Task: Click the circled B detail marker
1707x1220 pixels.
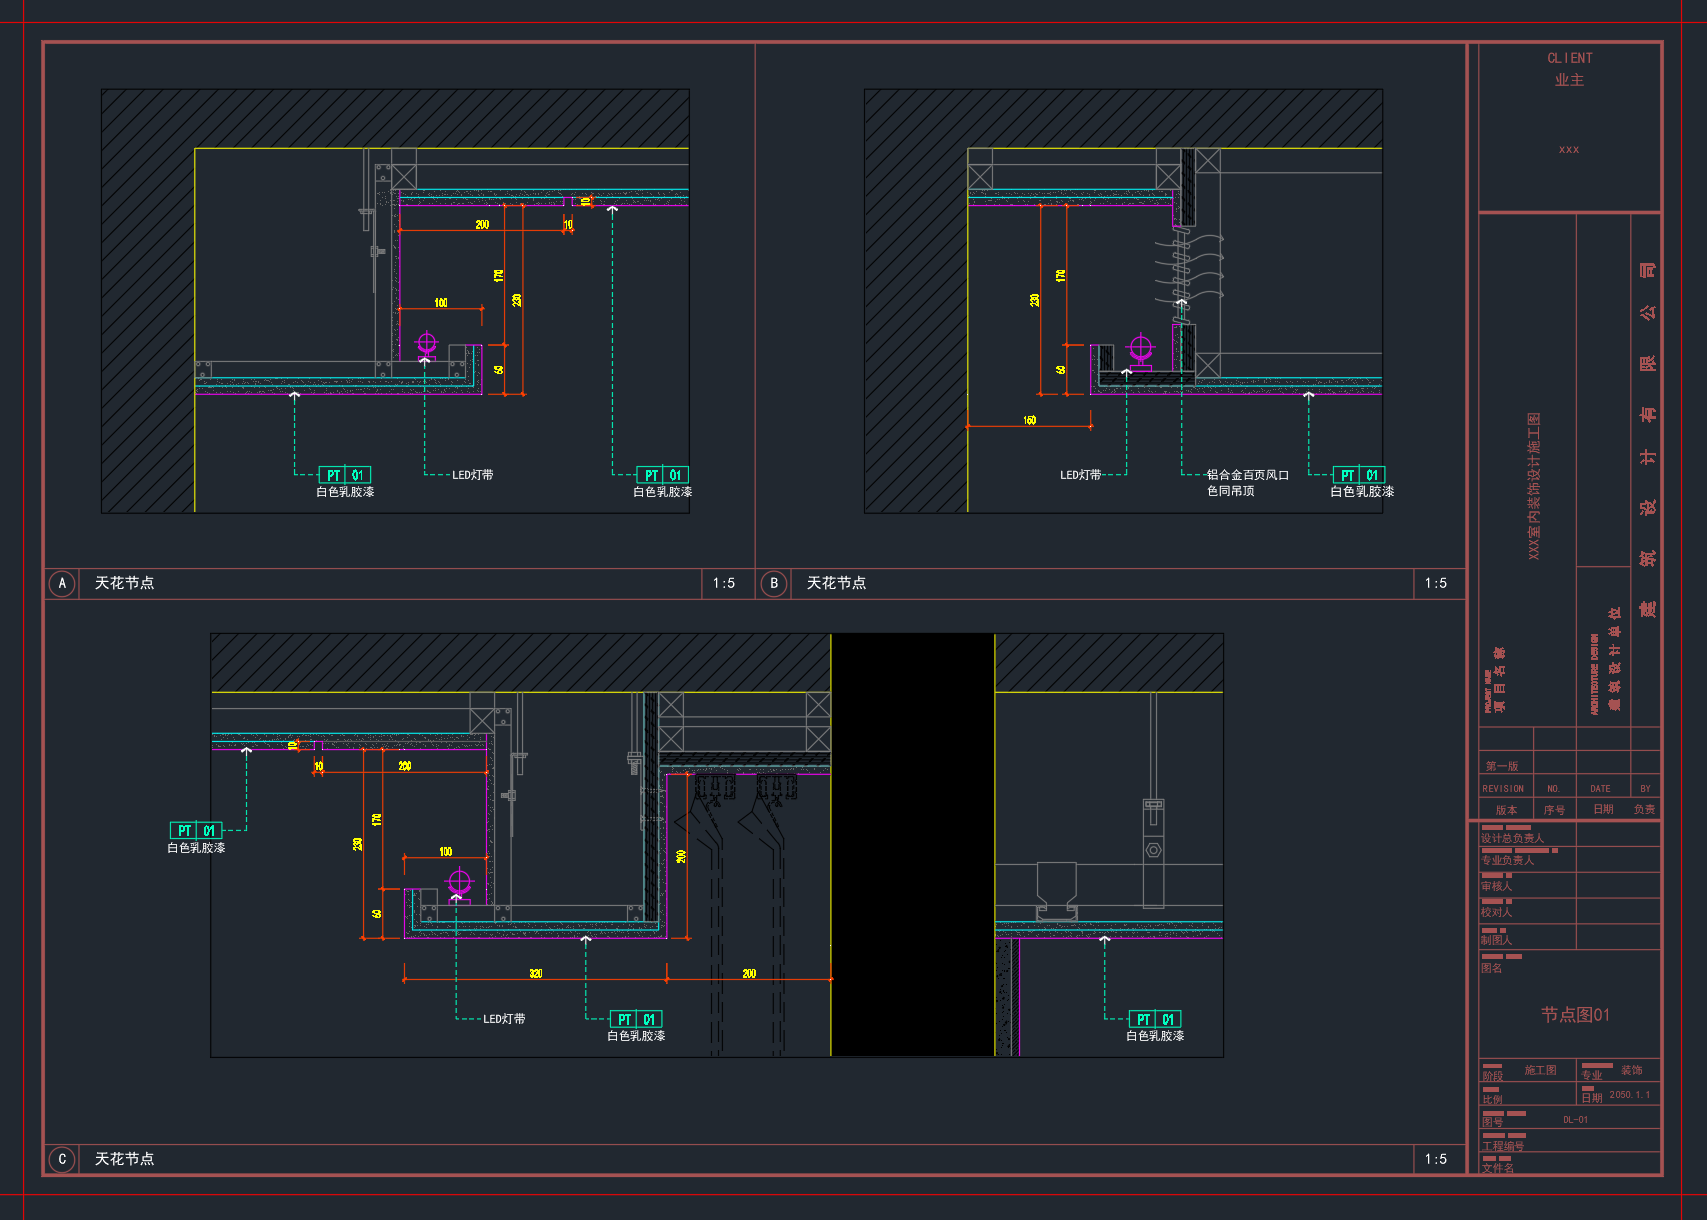Action: (x=774, y=584)
